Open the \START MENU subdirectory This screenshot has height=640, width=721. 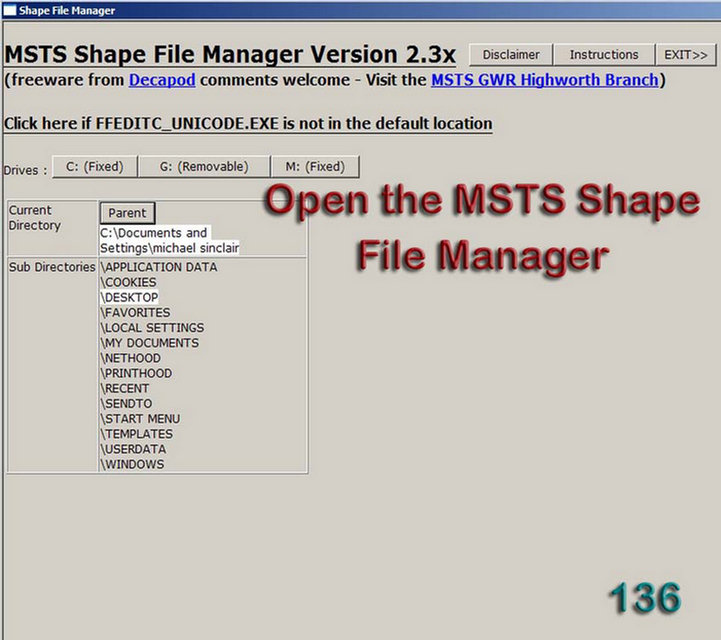click(140, 419)
